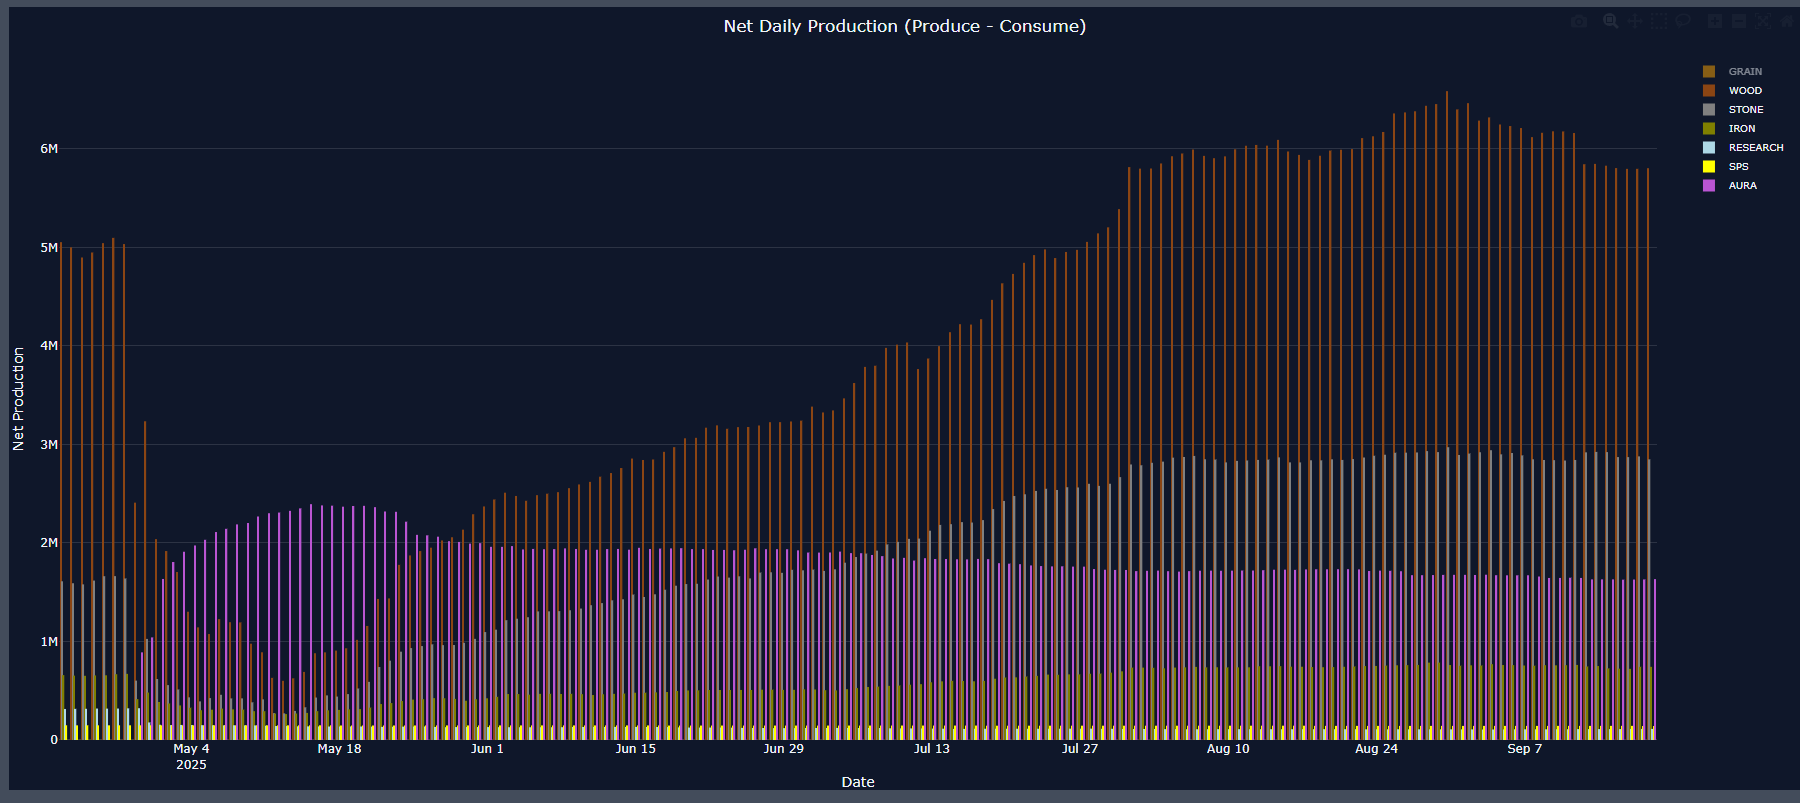Click the Zoom Out minus icon

1739,21
